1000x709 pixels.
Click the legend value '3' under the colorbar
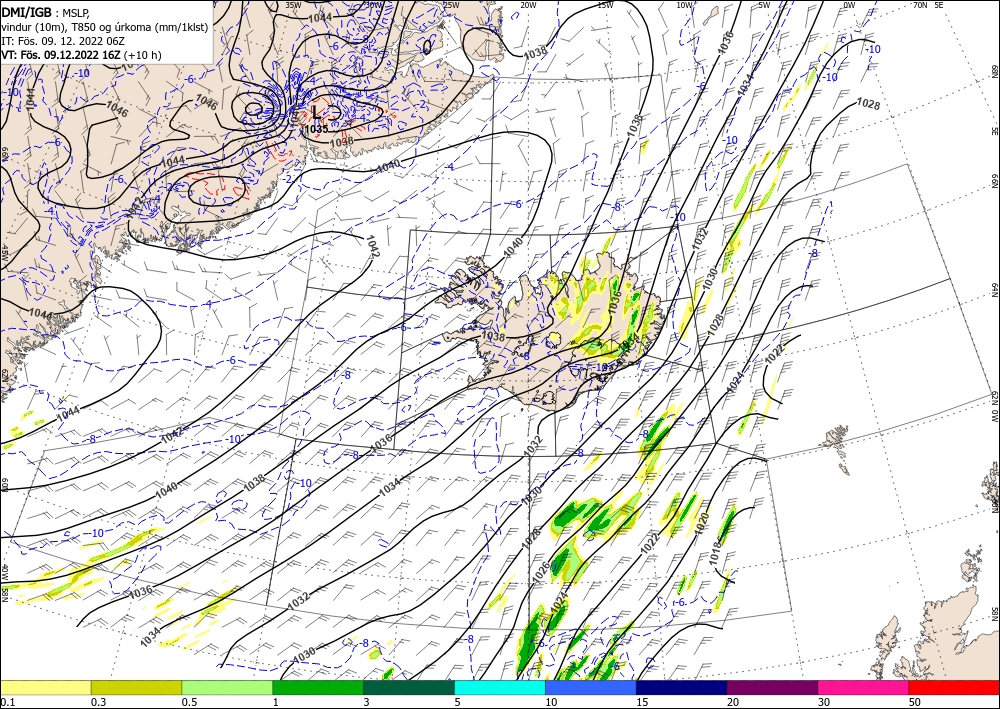[367, 702]
